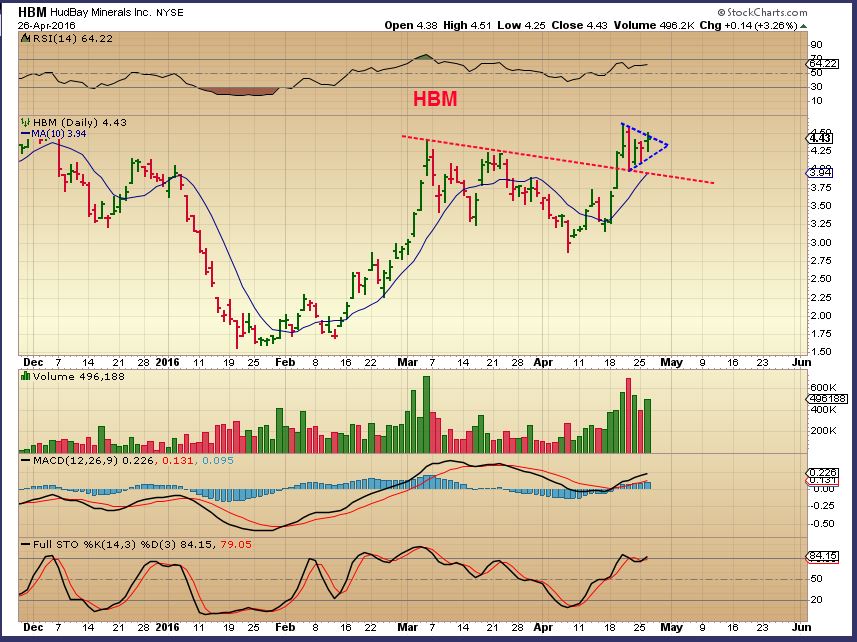Click the 84.15 stochastic tag on right axis

click(x=823, y=556)
